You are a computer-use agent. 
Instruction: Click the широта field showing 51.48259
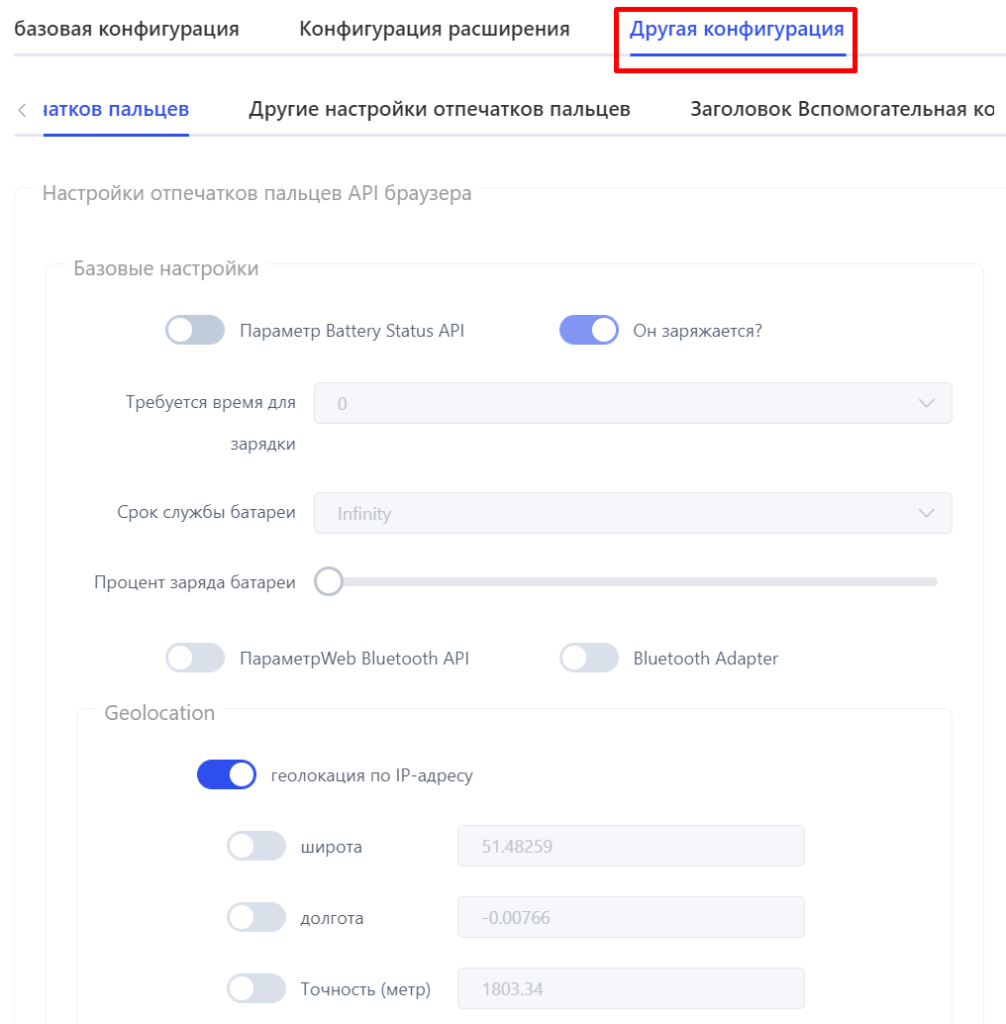click(x=630, y=846)
